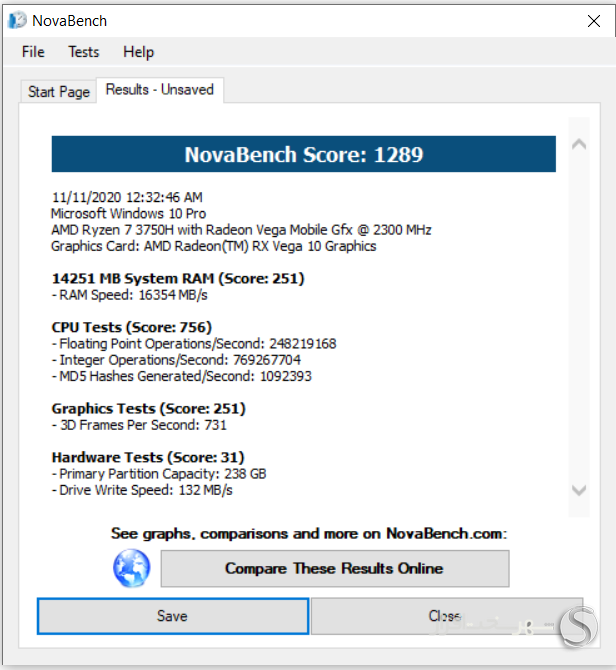
Task: Click RAM Speed: 16354 MB/s line
Action: [x=129, y=295]
